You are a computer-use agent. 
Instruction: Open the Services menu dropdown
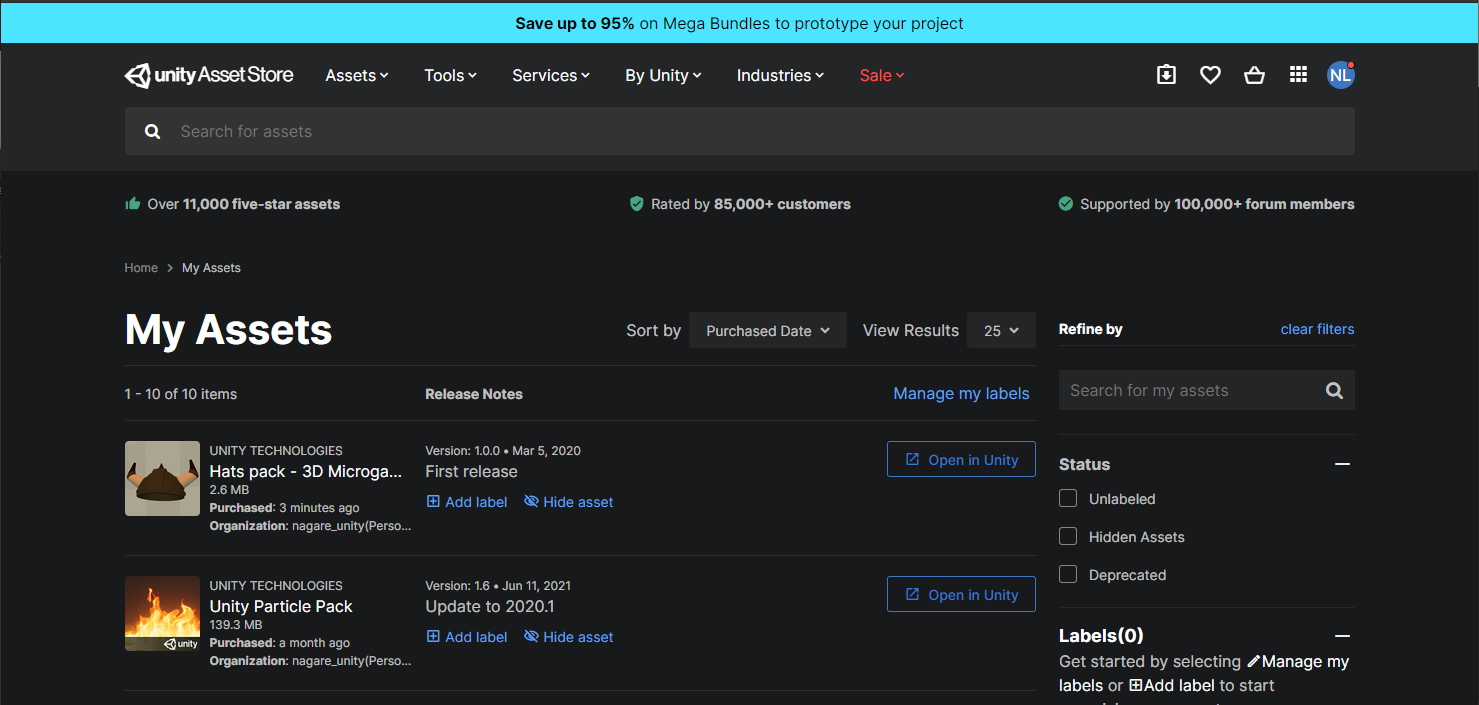click(x=551, y=75)
